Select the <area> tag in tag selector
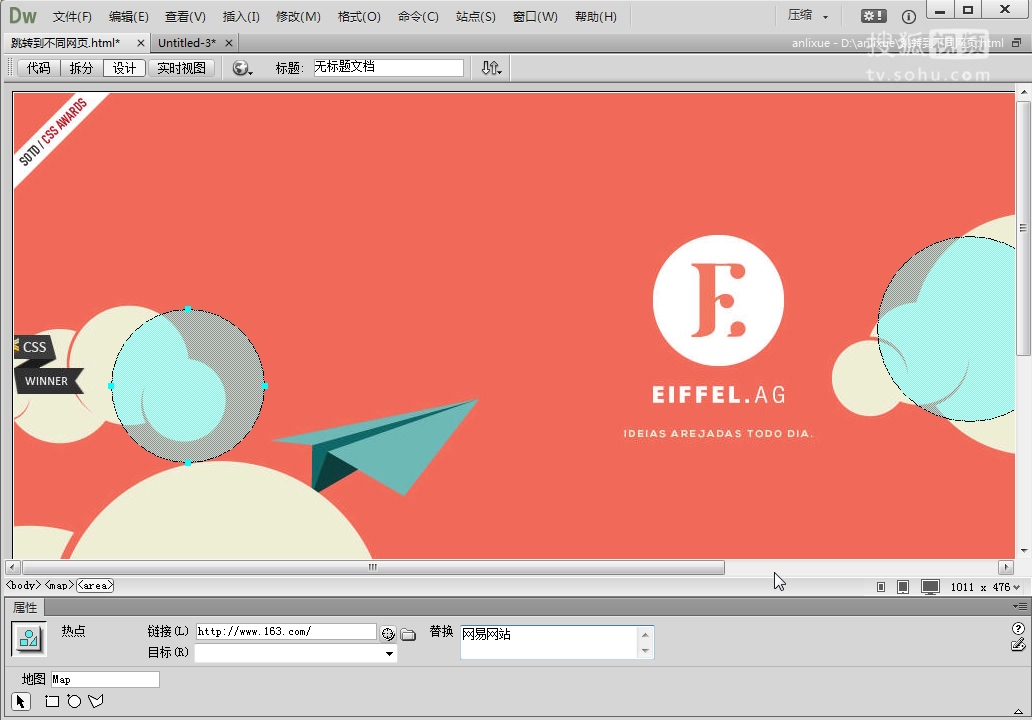The width and height of the screenshot is (1032, 720). (95, 585)
